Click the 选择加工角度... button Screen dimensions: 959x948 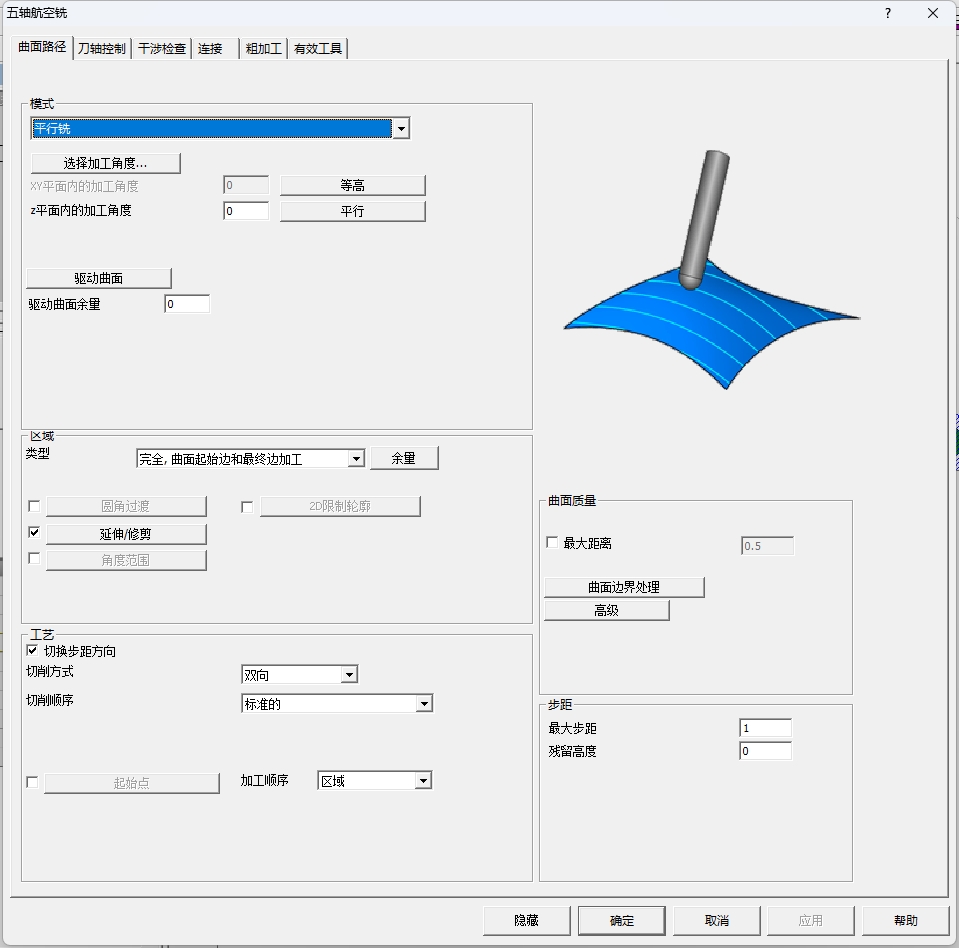click(x=105, y=163)
